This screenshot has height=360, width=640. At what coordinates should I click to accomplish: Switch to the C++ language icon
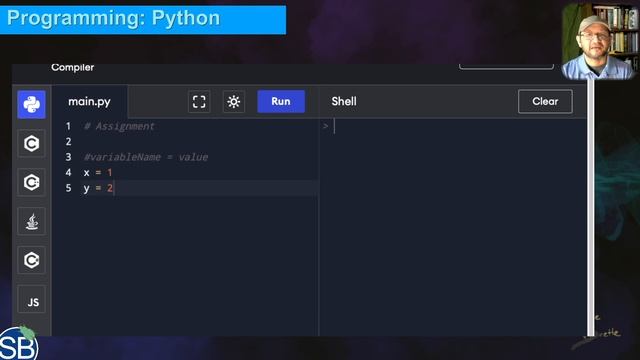[x=31, y=182]
